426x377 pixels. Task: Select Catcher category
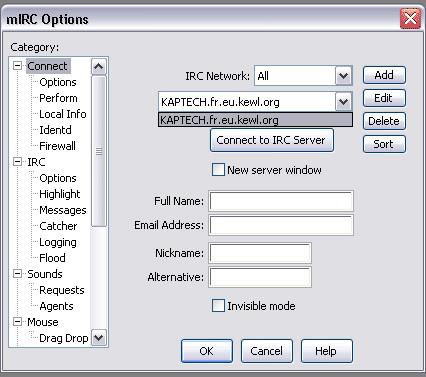[x=58, y=226]
